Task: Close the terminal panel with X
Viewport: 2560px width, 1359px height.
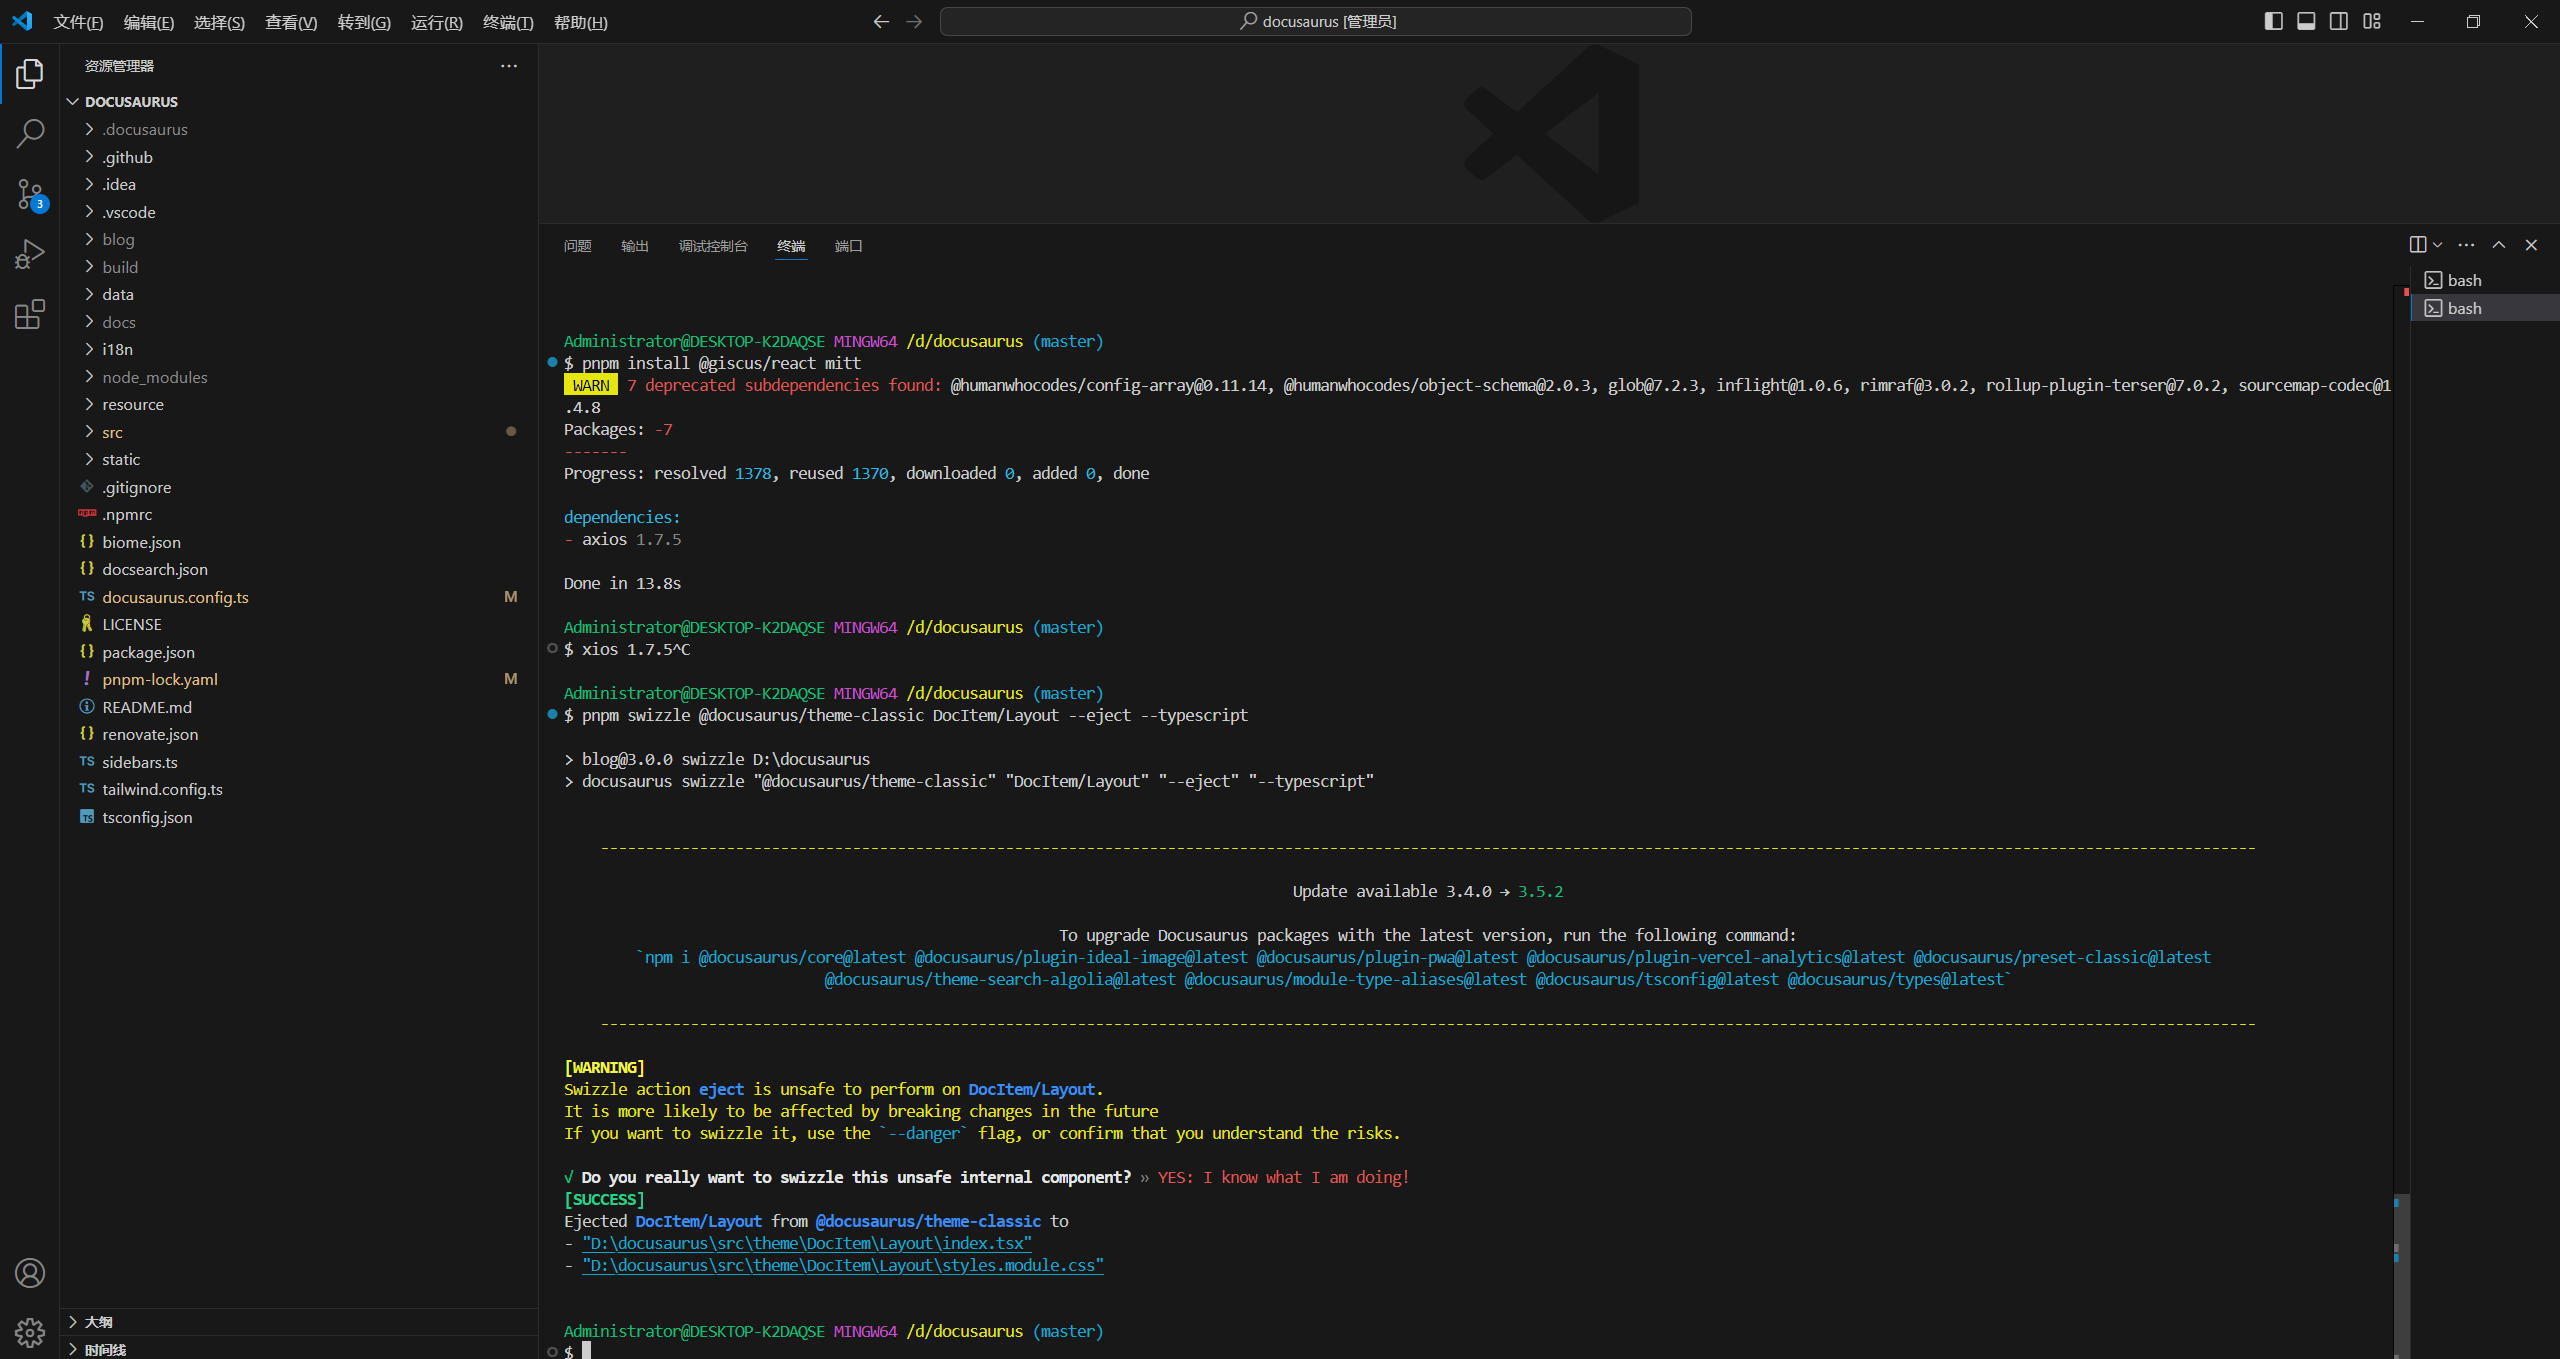Action: [x=2532, y=245]
